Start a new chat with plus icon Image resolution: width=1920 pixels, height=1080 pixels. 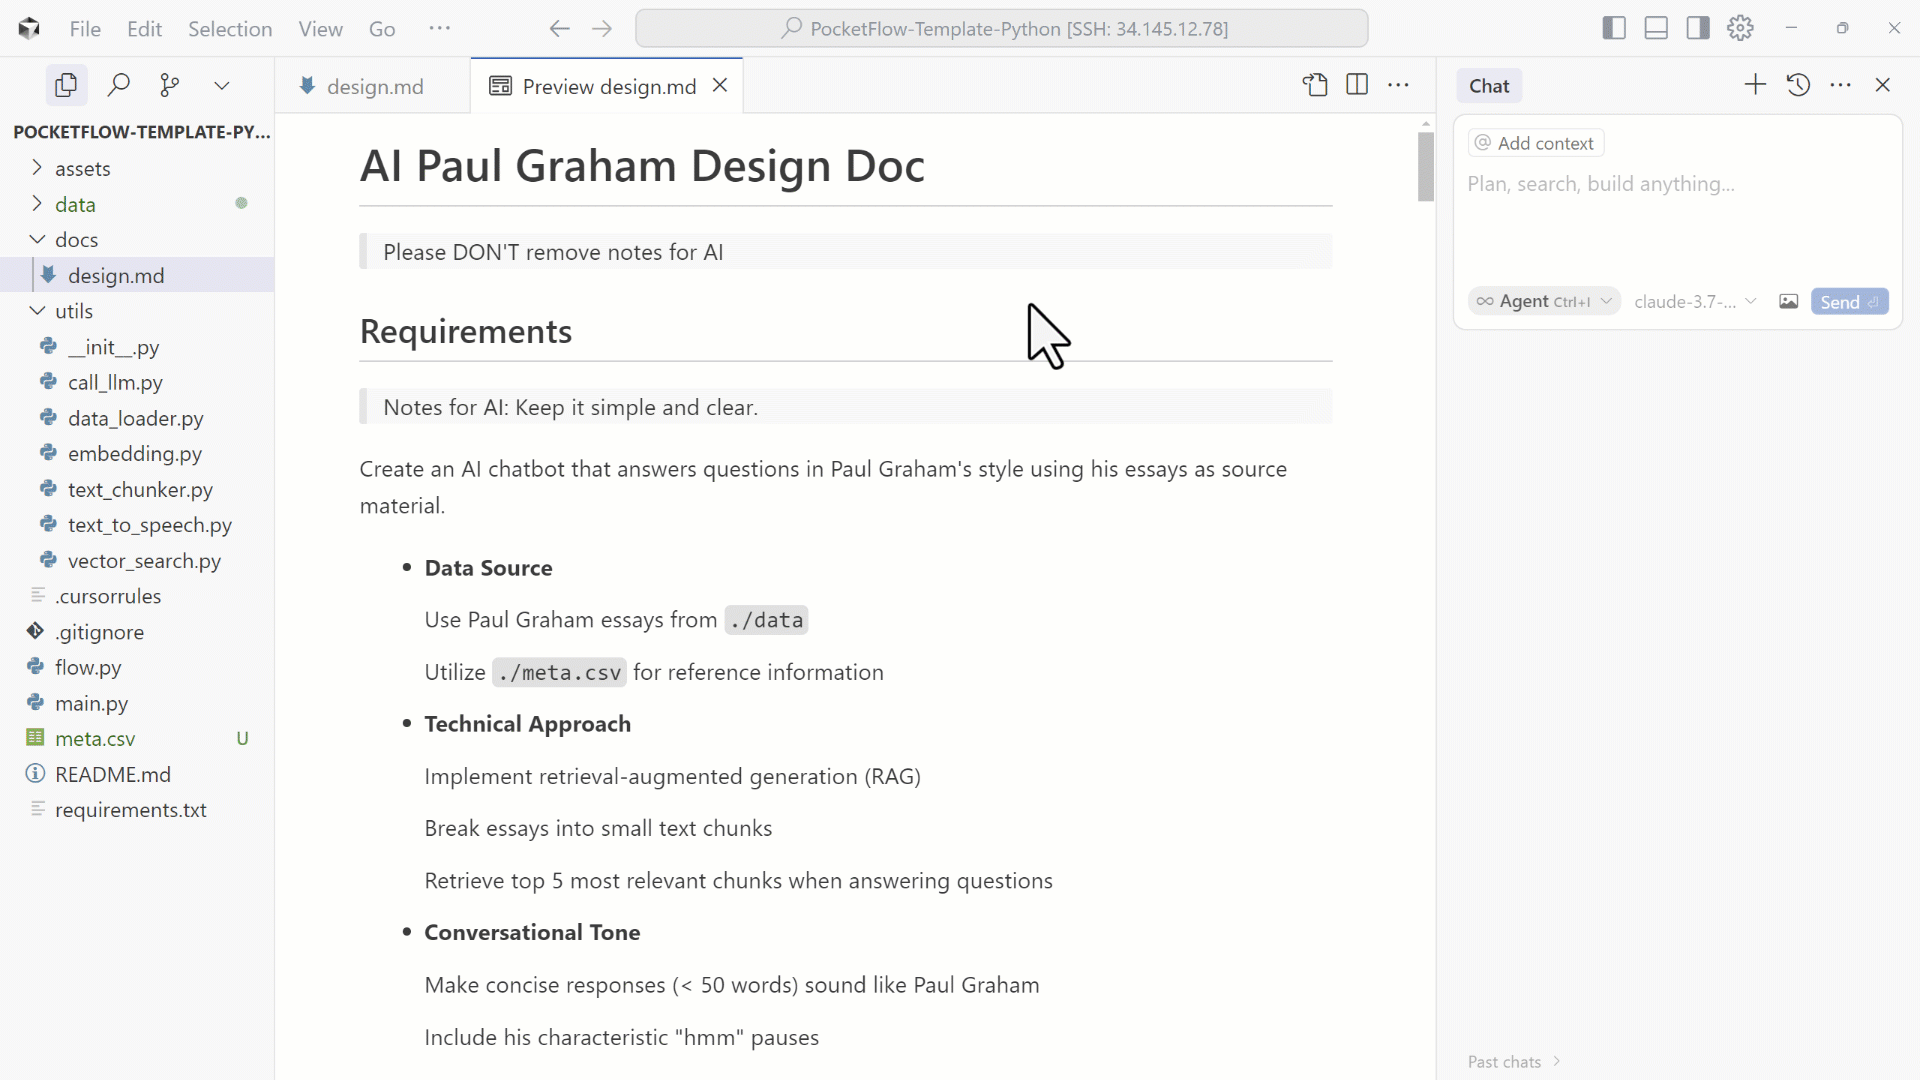[1755, 86]
